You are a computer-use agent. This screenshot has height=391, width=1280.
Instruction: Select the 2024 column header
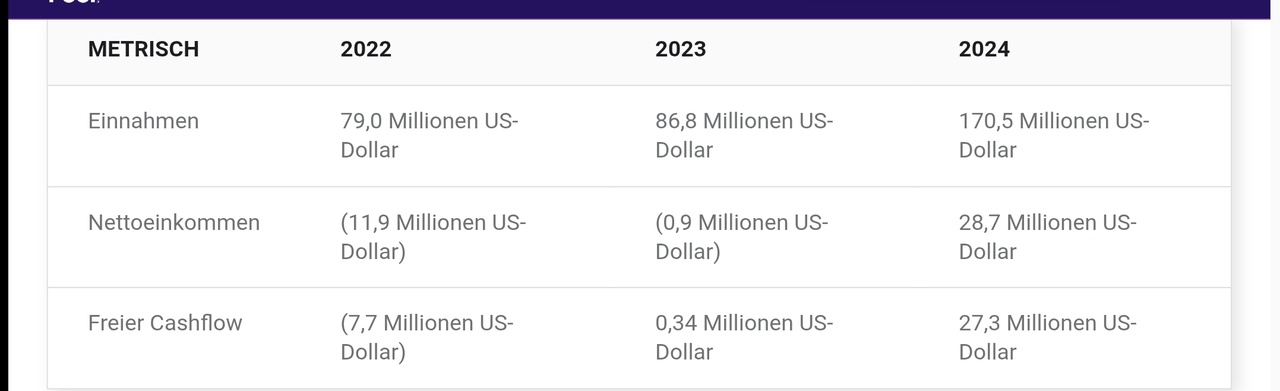click(984, 49)
